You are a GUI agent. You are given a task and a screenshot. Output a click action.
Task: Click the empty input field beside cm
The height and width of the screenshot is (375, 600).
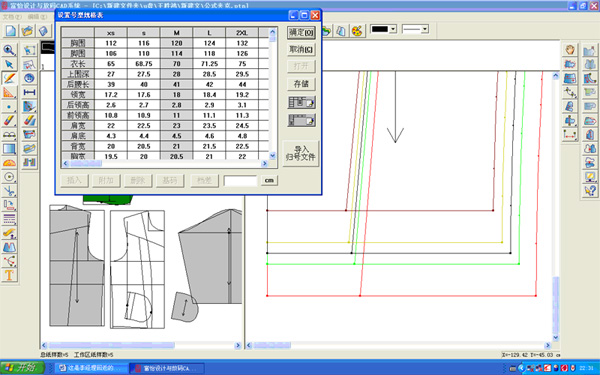tap(240, 181)
